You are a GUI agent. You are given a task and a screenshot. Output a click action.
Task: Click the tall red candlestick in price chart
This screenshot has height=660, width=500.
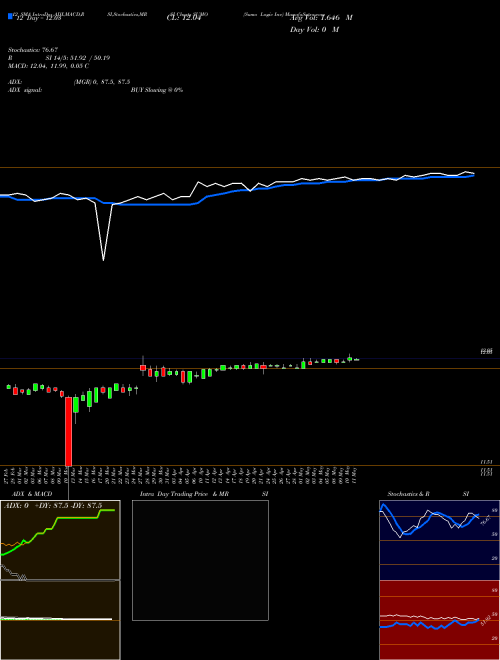click(x=69, y=431)
